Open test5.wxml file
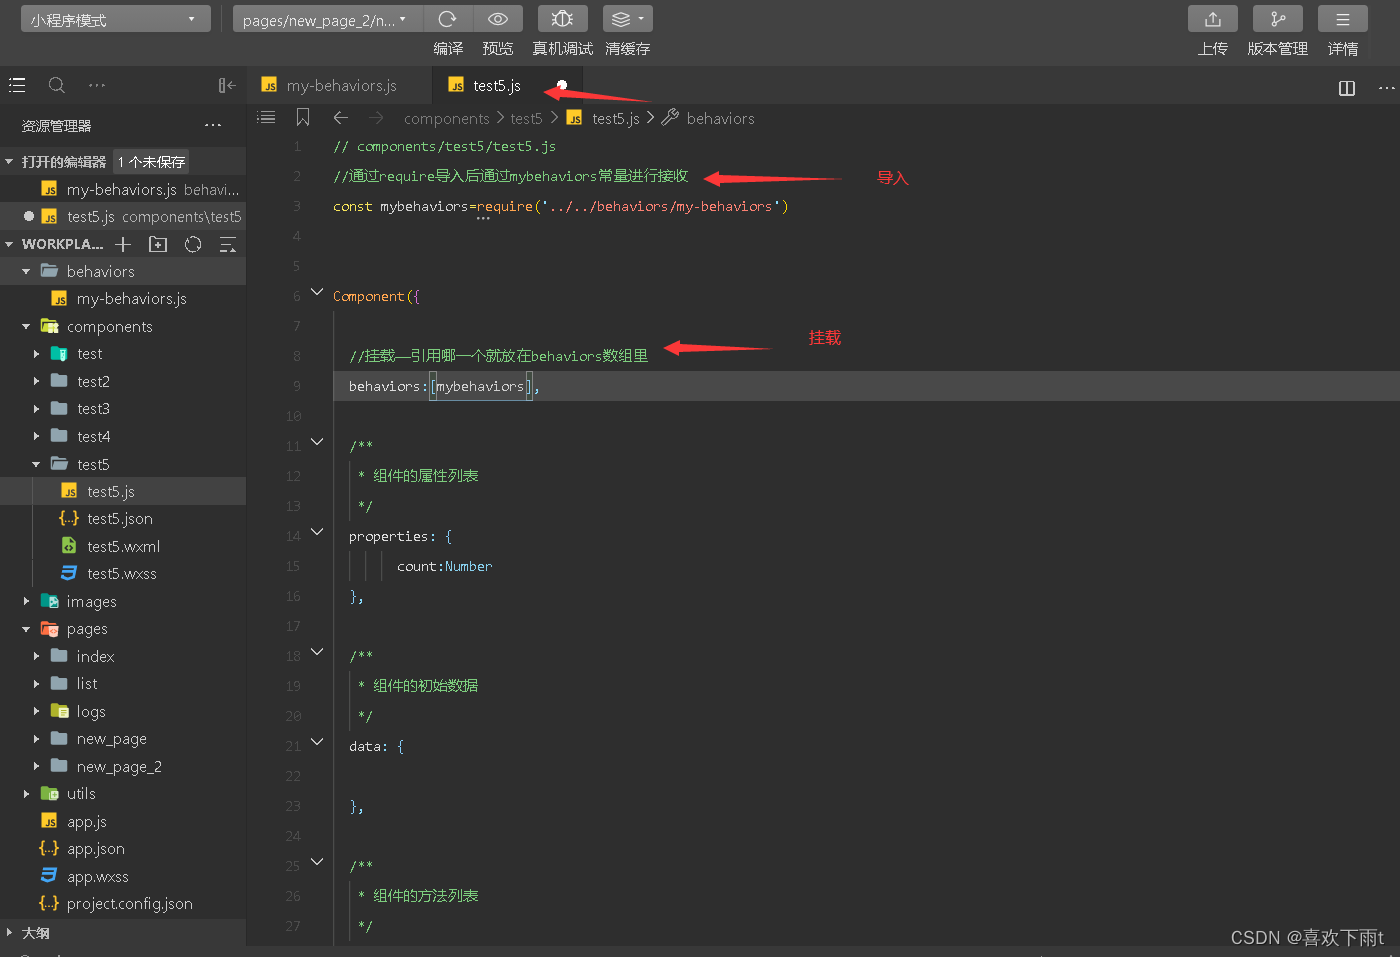1400x957 pixels. click(123, 547)
